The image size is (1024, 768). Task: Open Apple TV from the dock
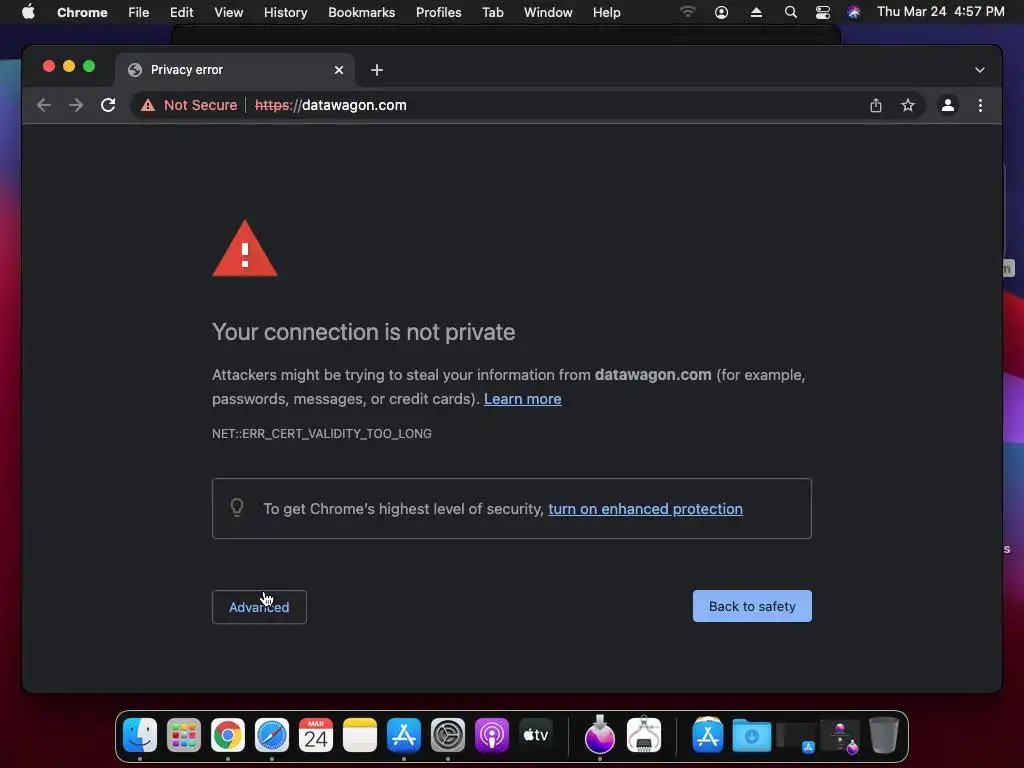536,735
